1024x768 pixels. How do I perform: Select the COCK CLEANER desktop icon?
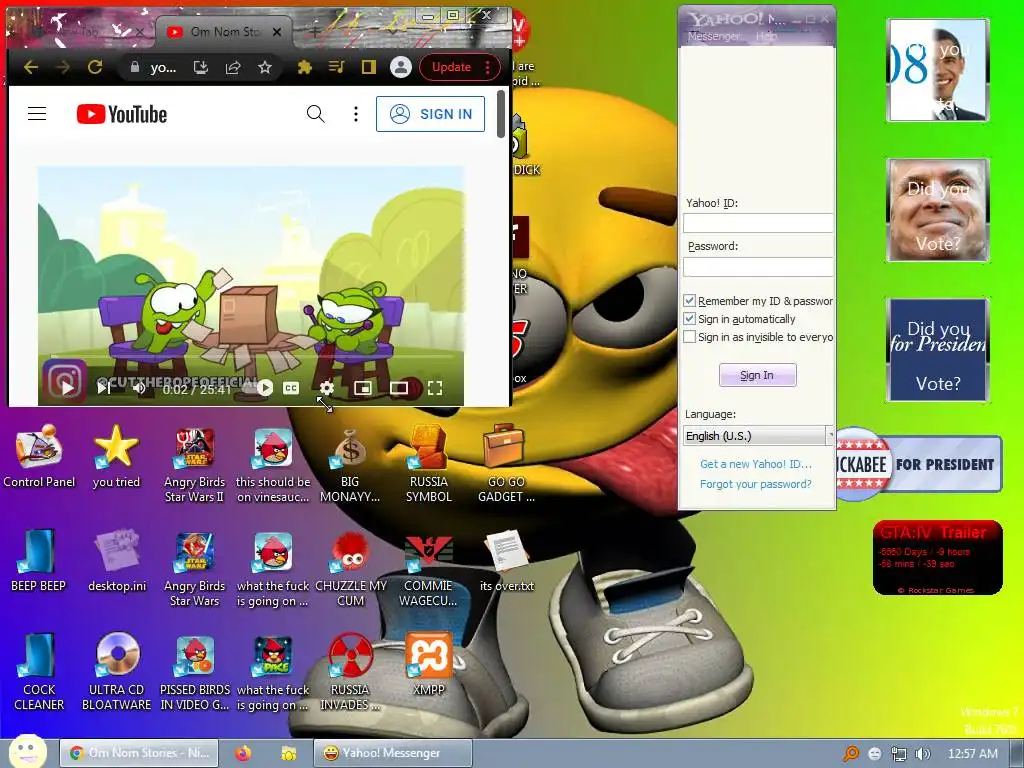[39, 673]
